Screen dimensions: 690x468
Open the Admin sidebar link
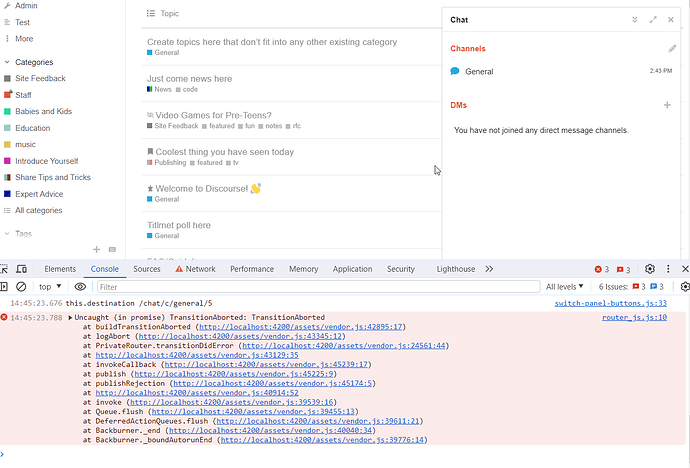coord(26,6)
